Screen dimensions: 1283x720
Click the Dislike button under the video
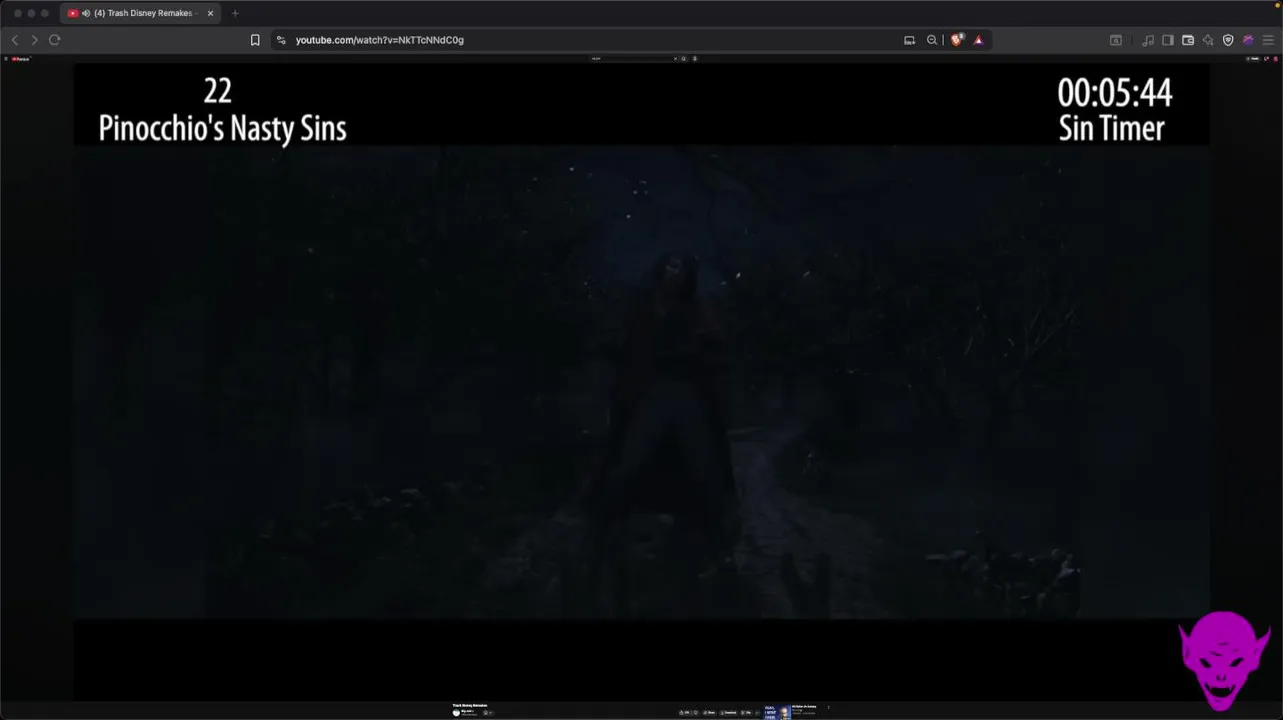[696, 713]
